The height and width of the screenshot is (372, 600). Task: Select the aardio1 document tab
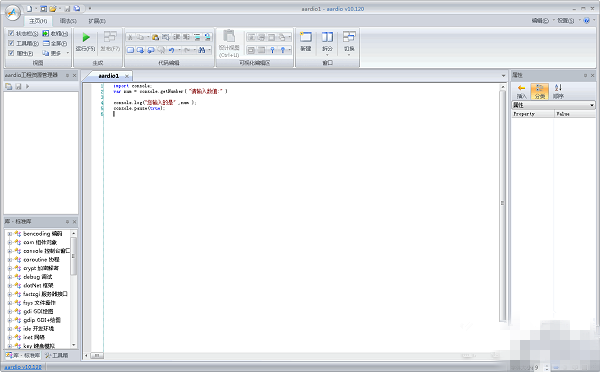(109, 76)
